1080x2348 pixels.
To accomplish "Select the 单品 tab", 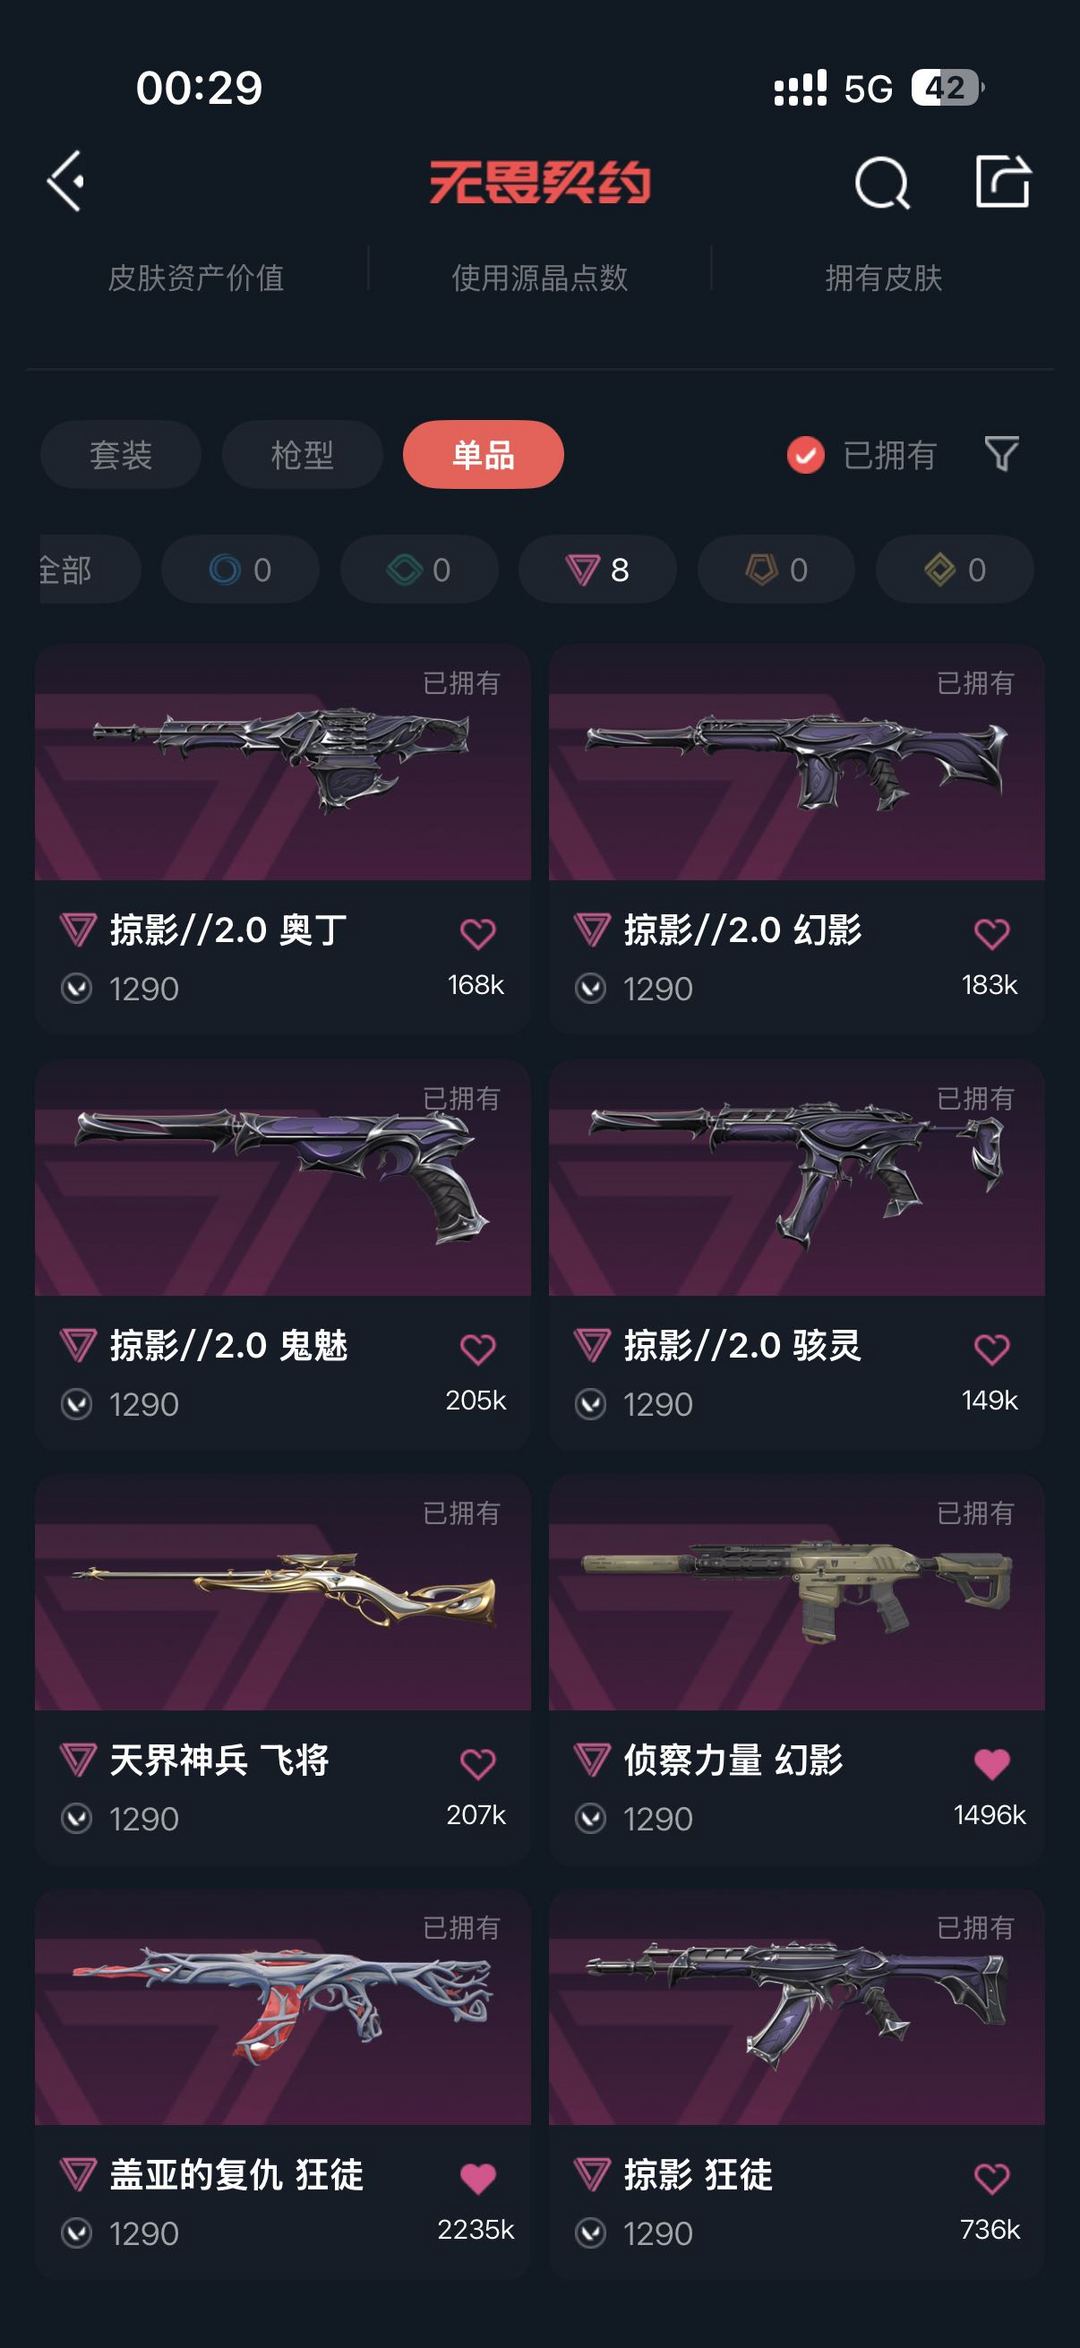I will pos(483,455).
